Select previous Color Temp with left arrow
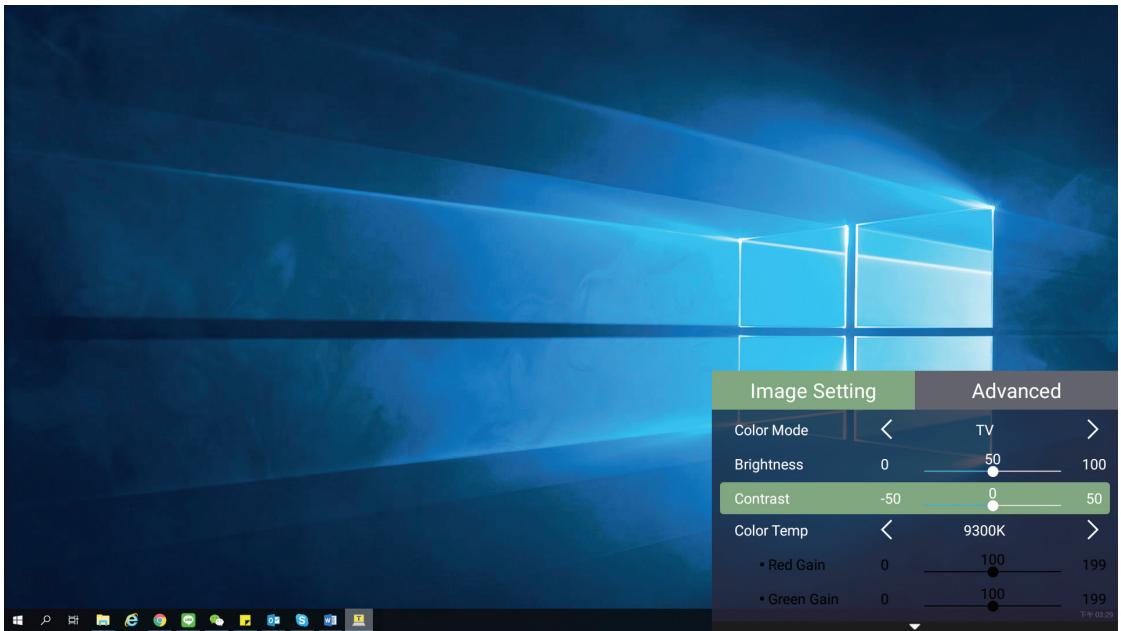 pos(887,530)
